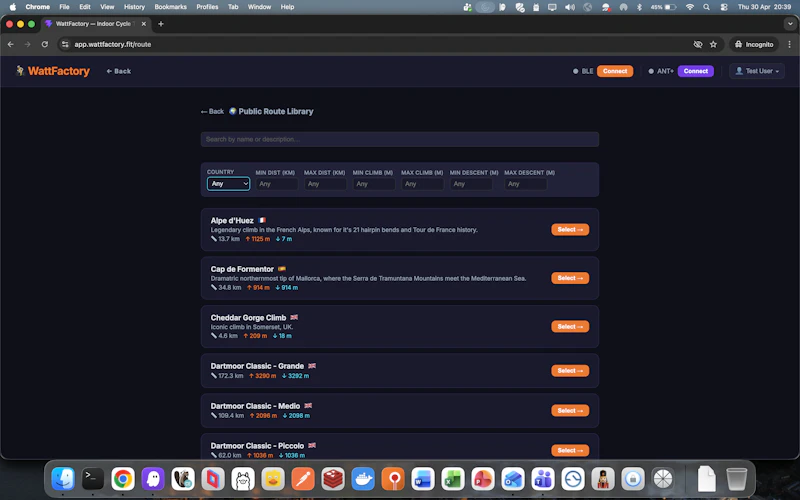Select the Cap de Formentor route
This screenshot has width=800, height=500.
pyautogui.click(x=570, y=278)
